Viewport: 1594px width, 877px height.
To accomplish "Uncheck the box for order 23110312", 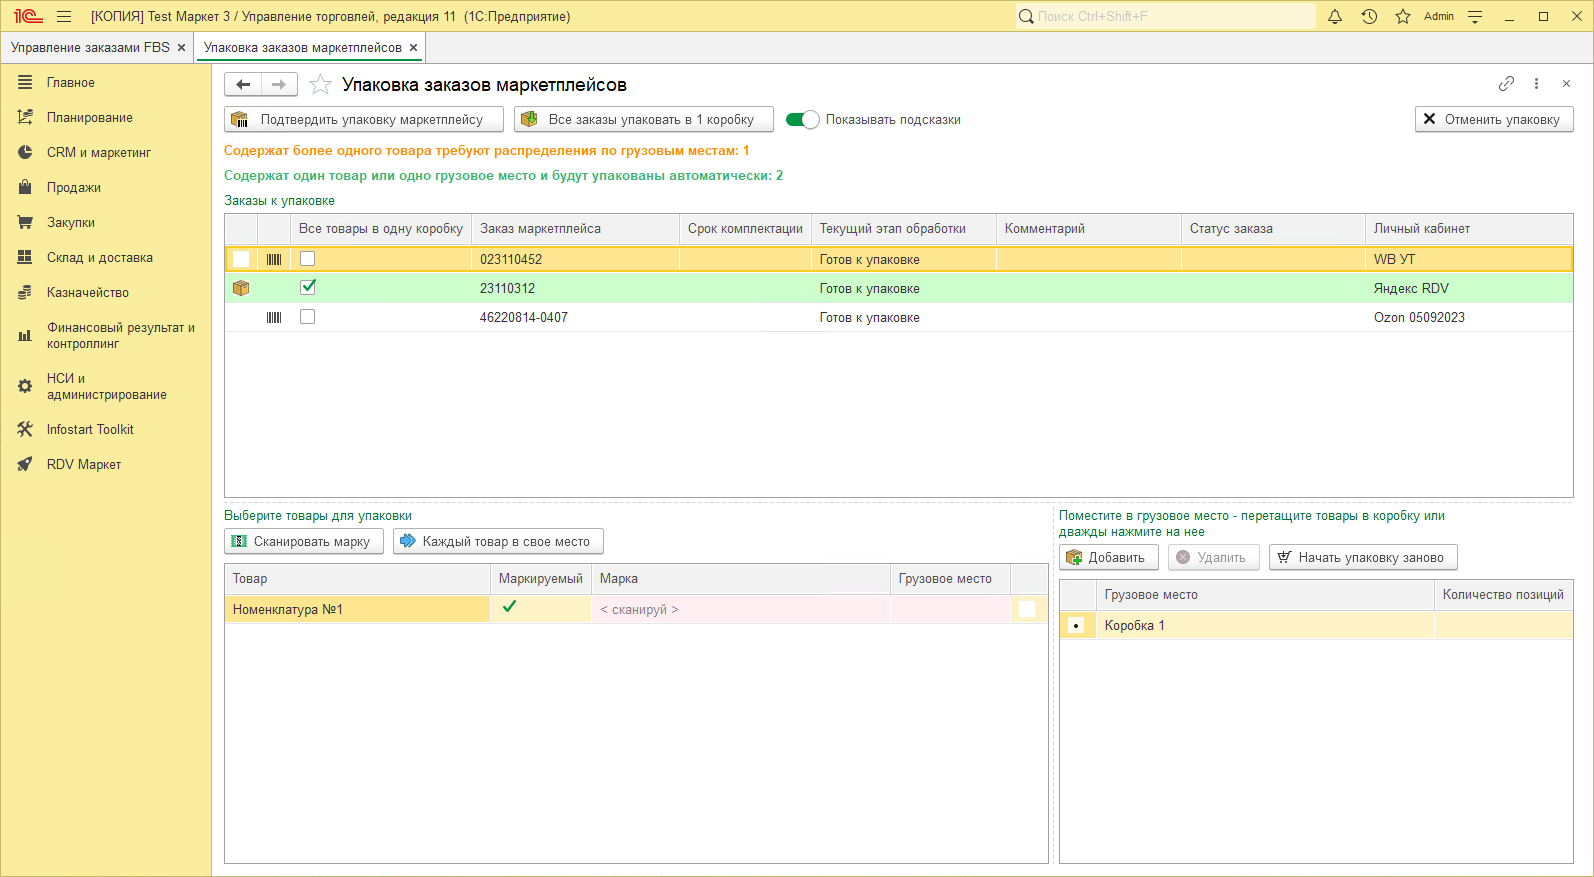I will (308, 288).
